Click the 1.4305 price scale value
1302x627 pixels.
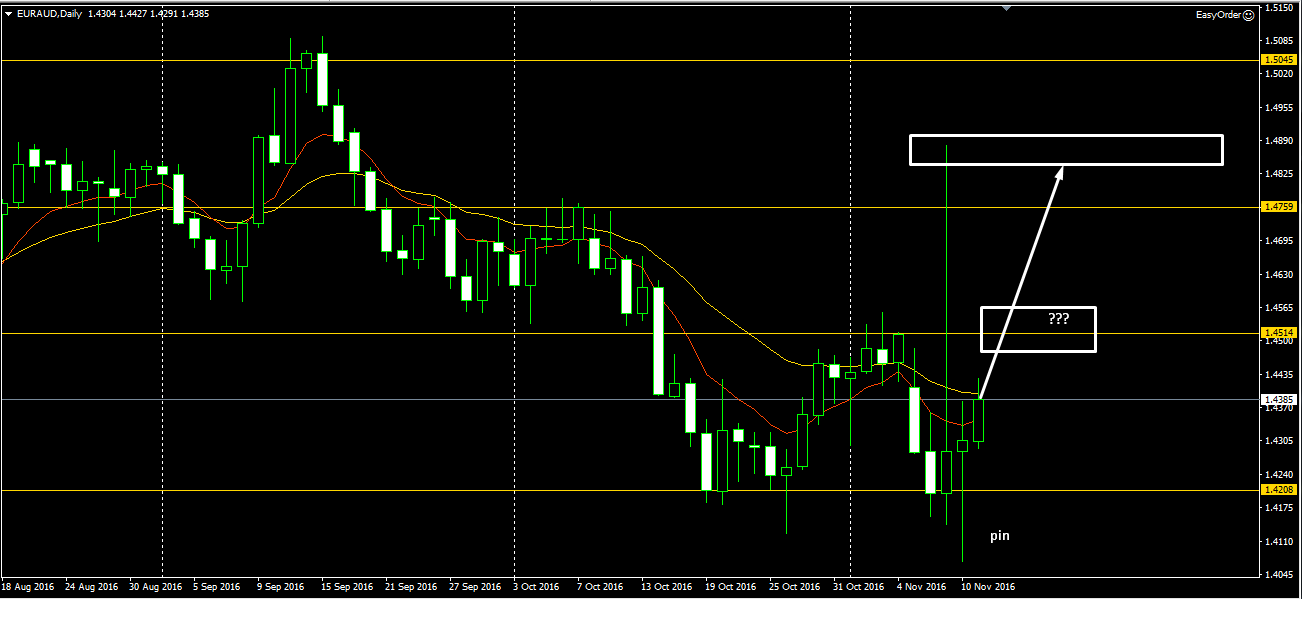1280,441
